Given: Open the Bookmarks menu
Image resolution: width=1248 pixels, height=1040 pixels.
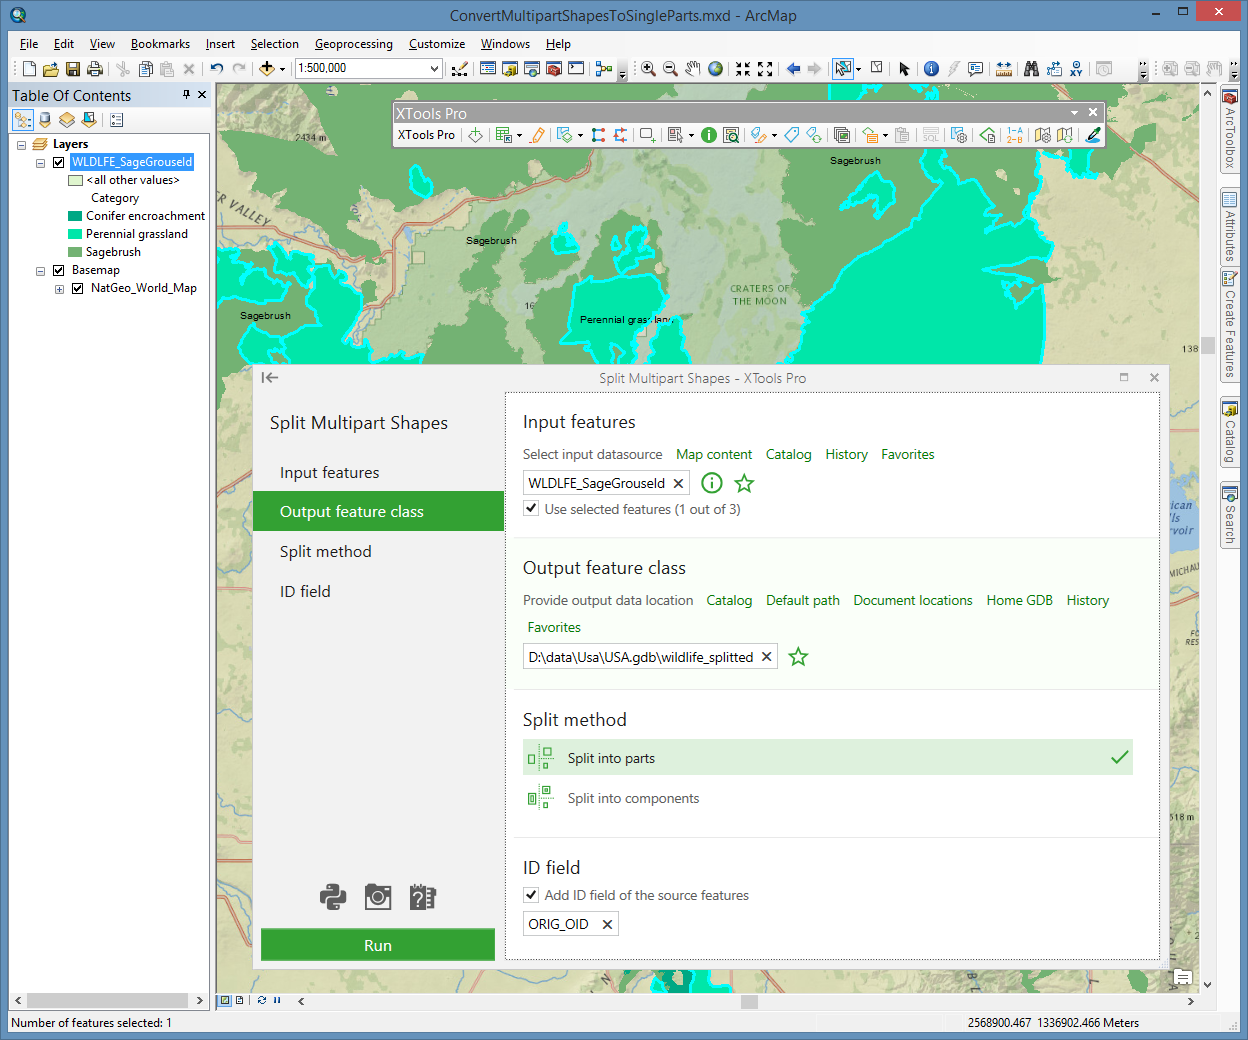Looking at the screenshot, I should point(160,44).
